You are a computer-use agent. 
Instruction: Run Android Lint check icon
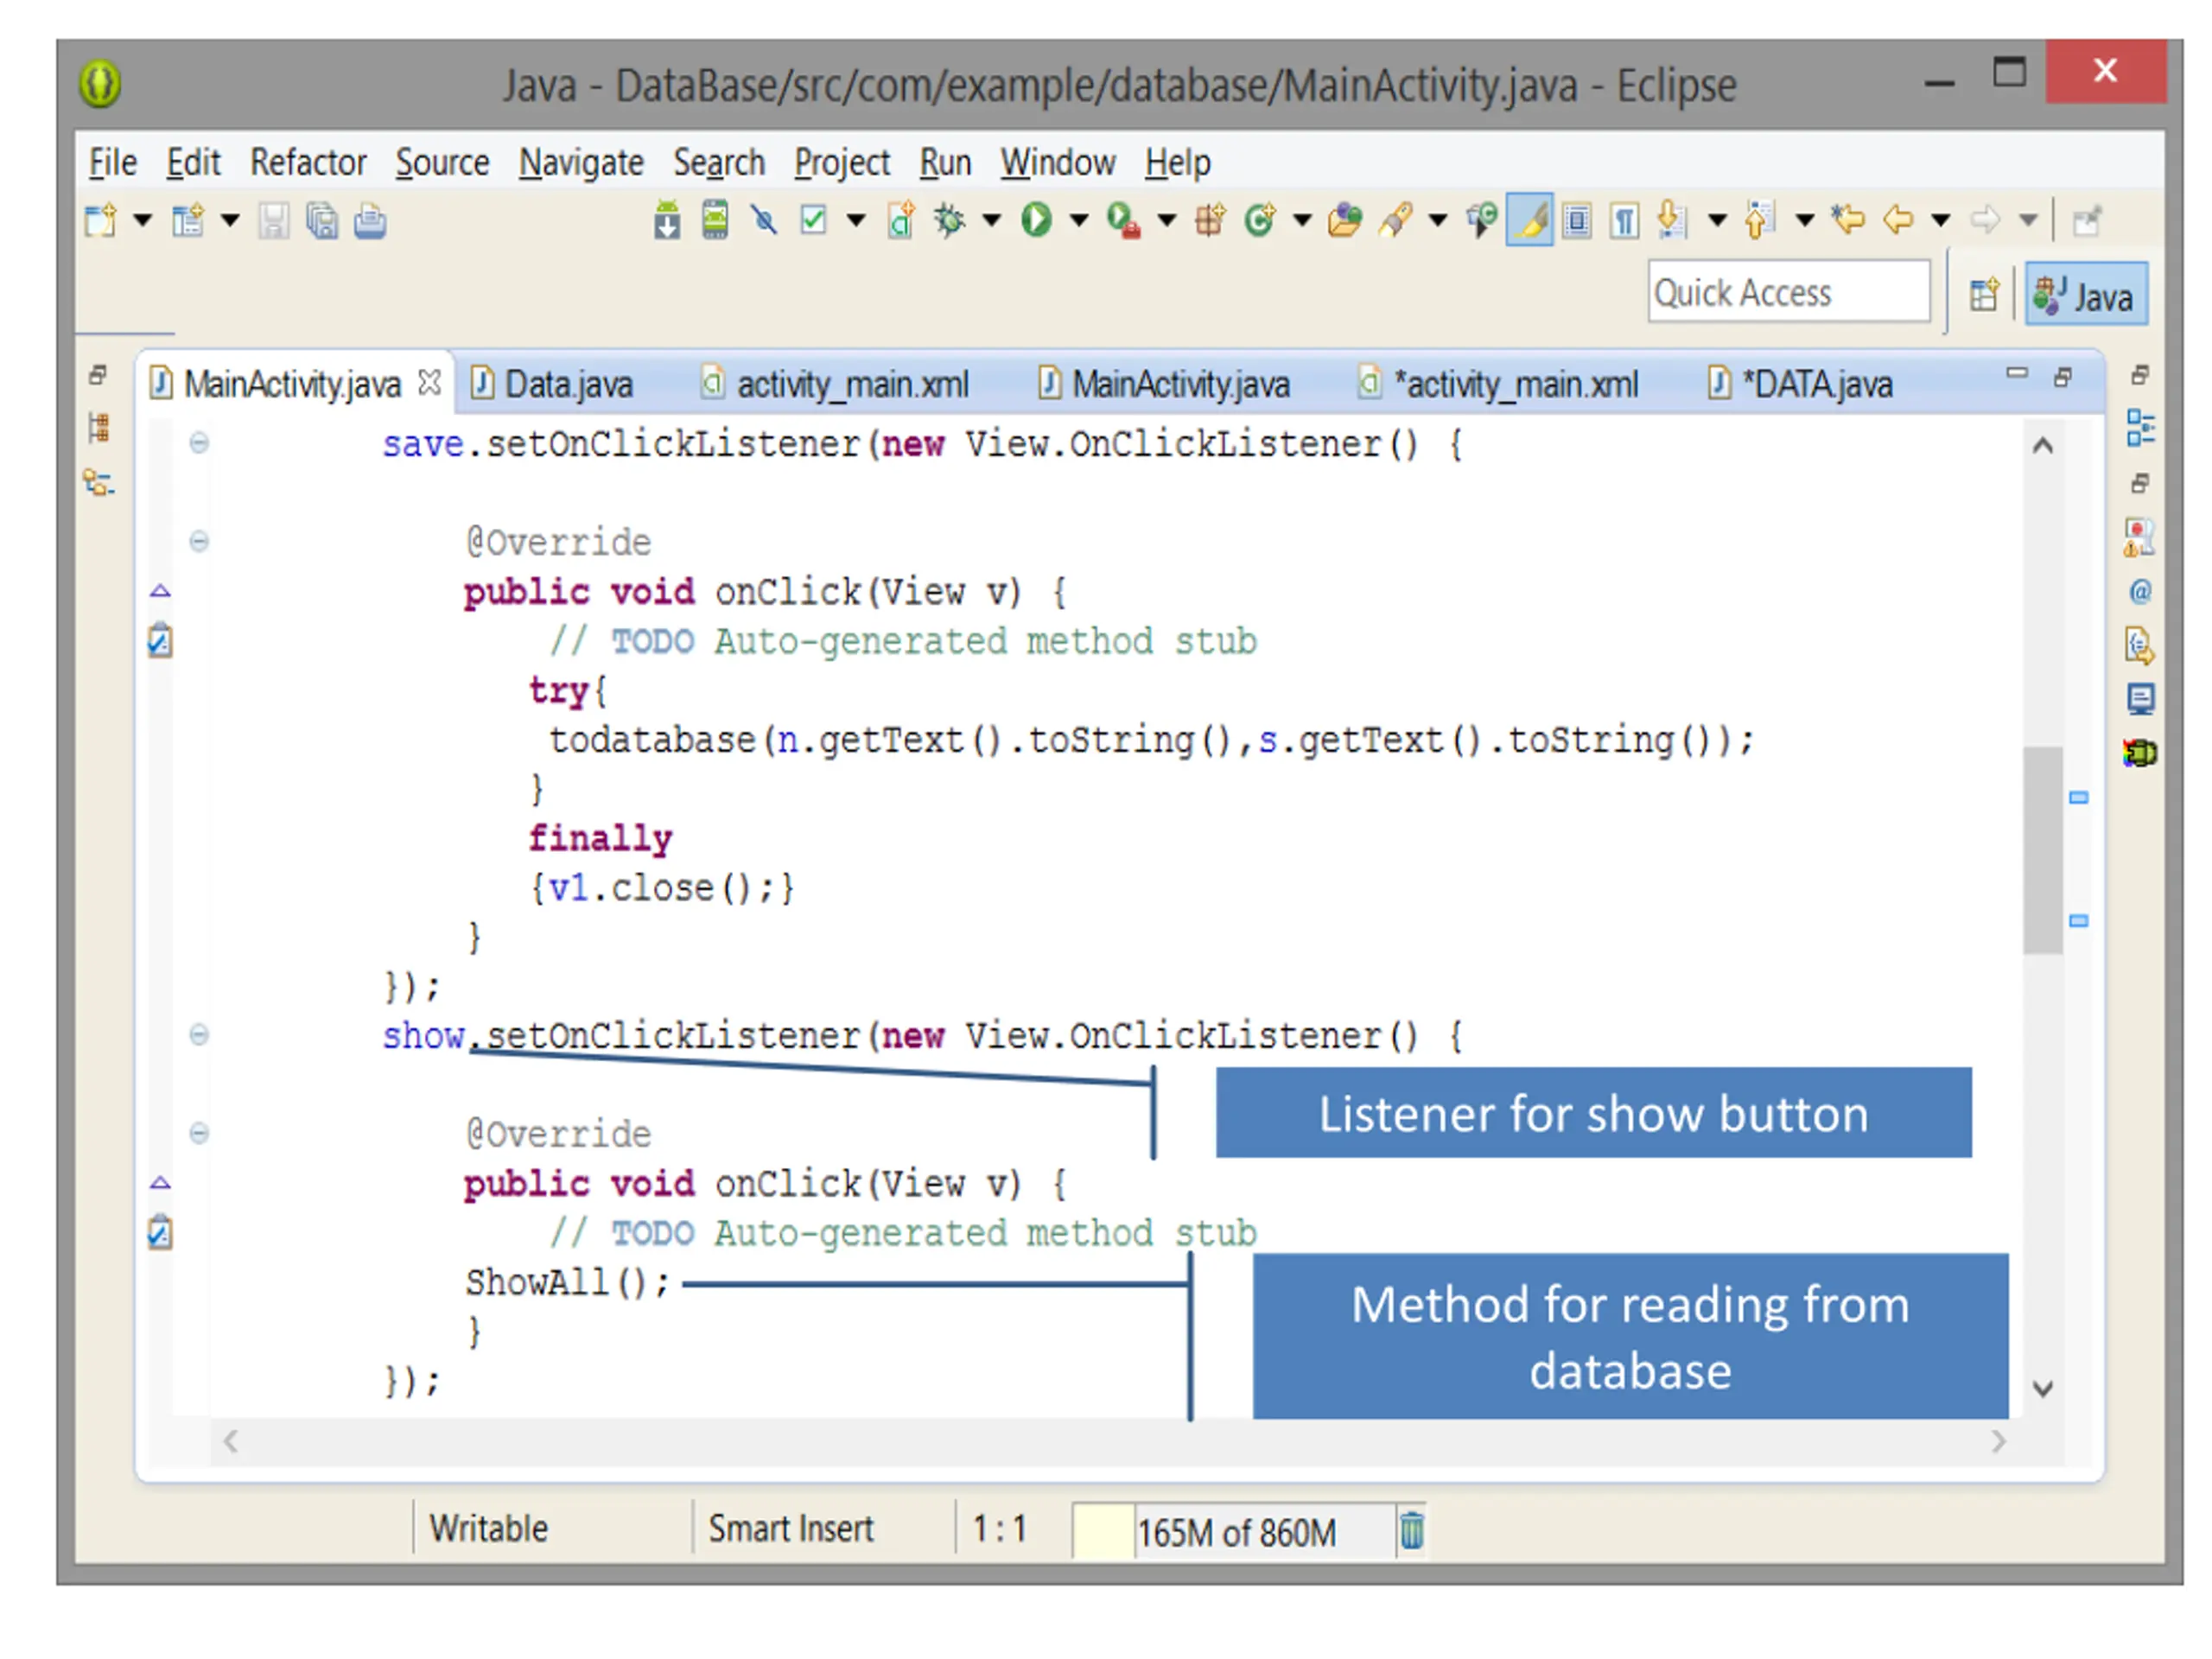814,220
